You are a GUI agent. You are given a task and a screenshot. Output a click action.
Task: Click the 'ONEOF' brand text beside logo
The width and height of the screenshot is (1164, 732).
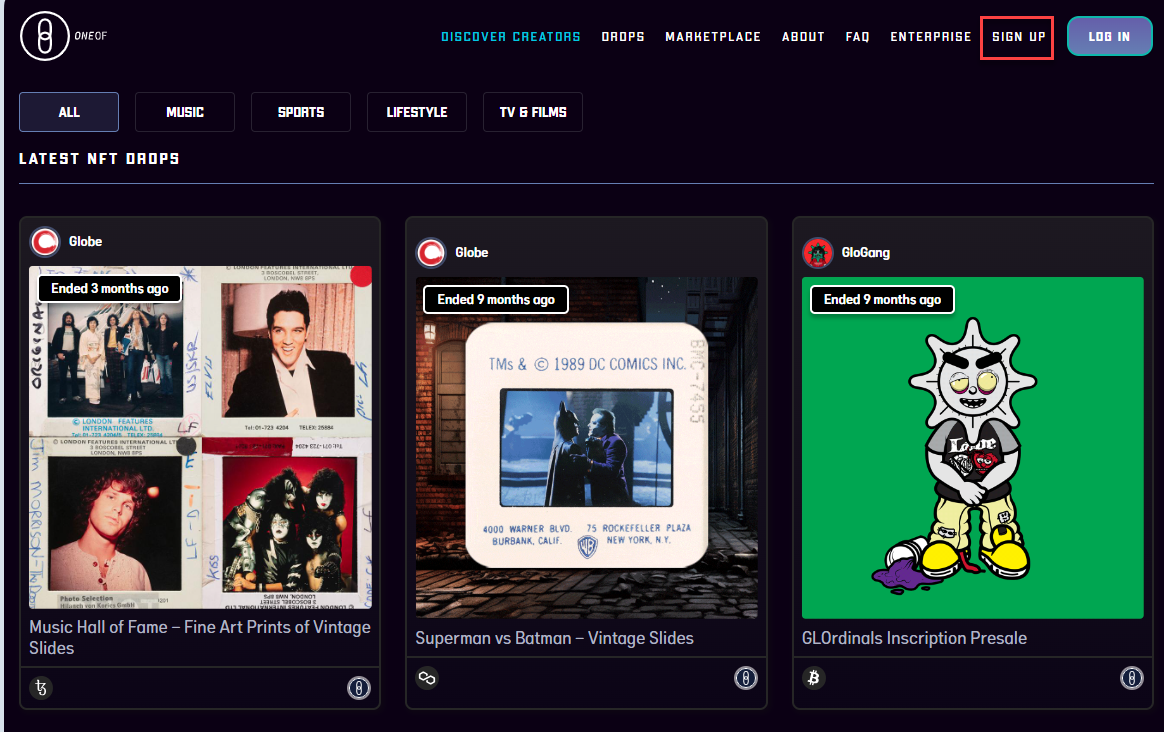click(x=91, y=36)
